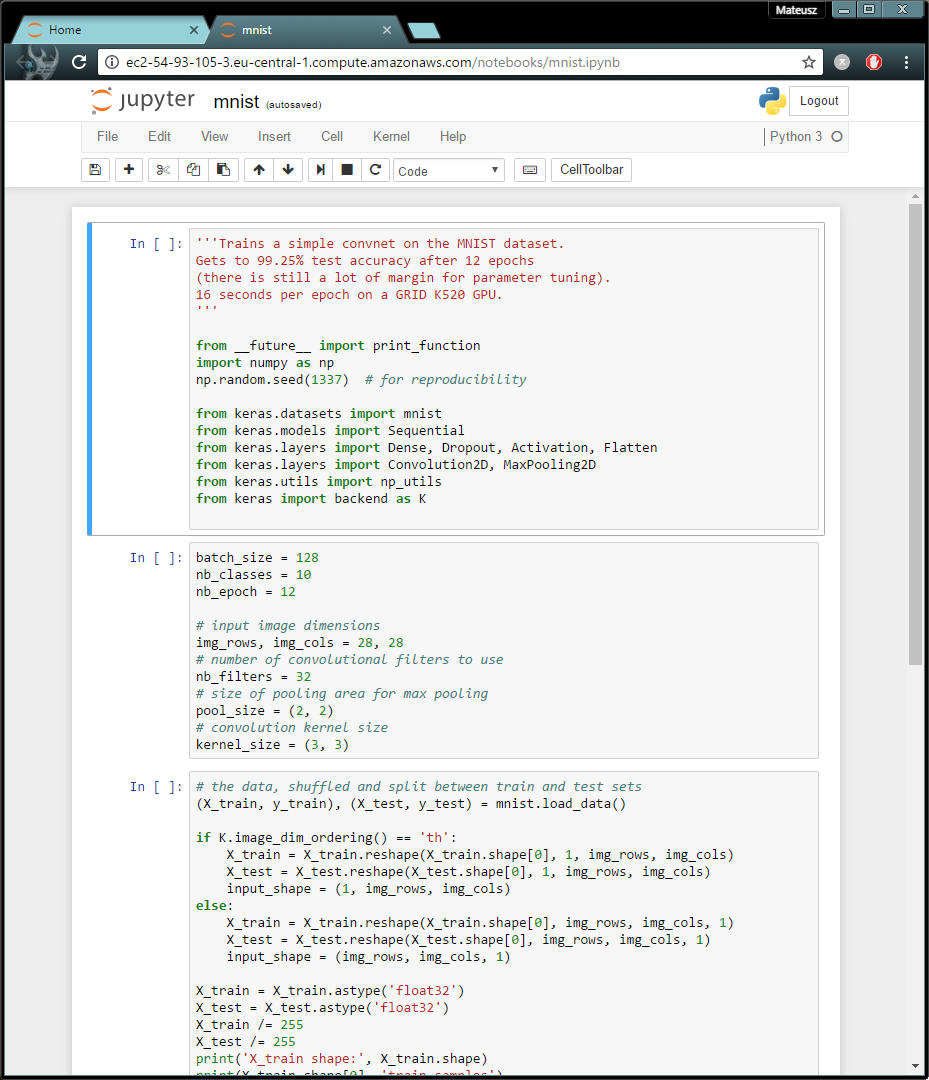The width and height of the screenshot is (929, 1080).
Task: Open the File menu in Jupyter
Action: point(107,136)
